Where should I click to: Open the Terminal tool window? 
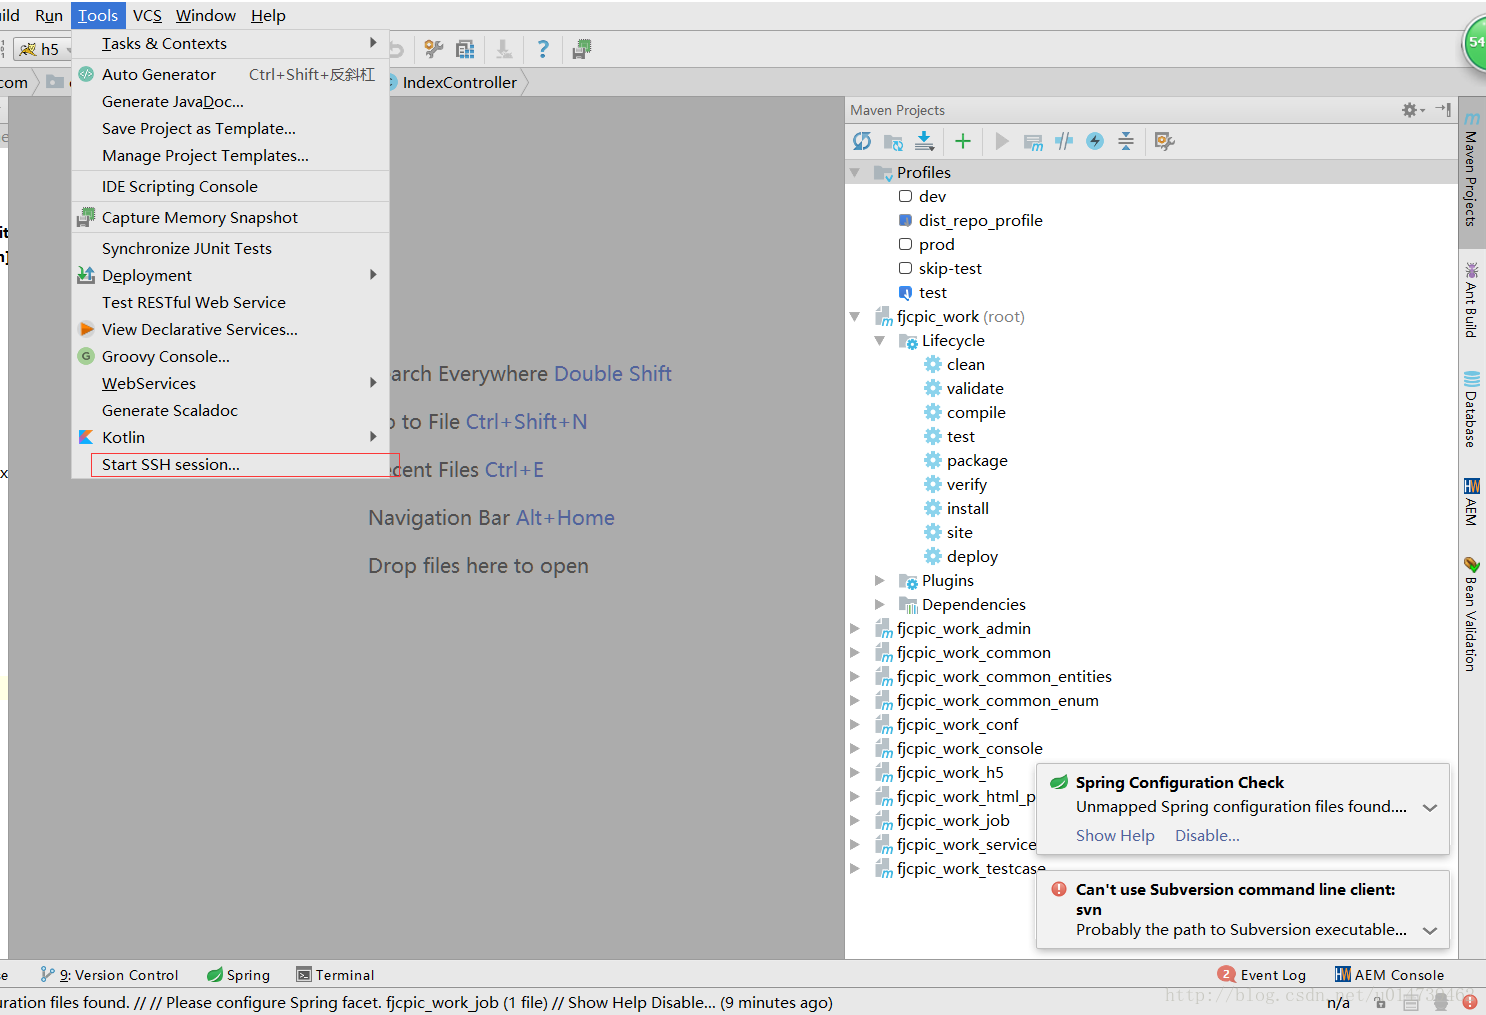click(335, 975)
